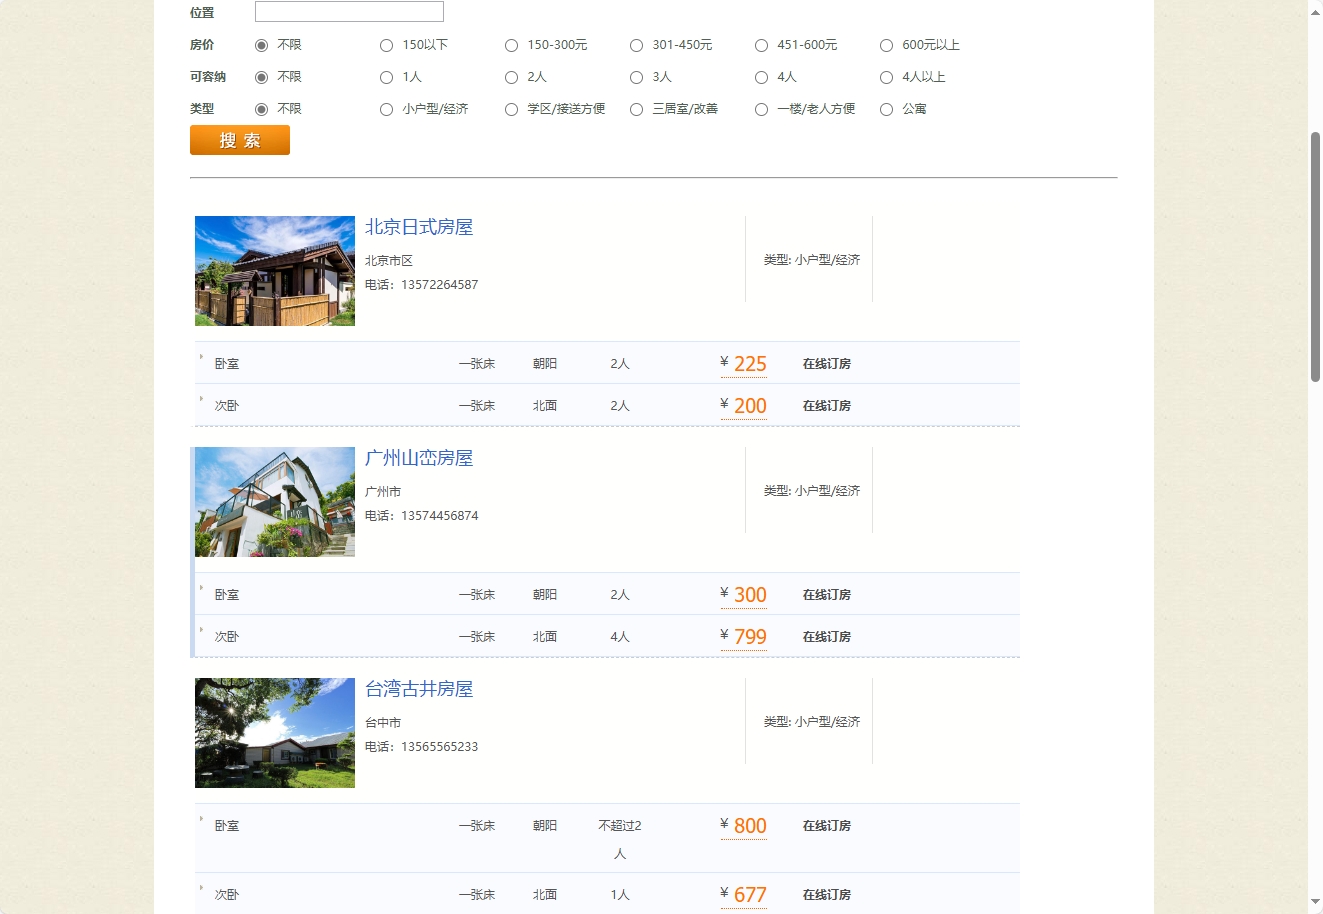Select the 150以下 price radio button
Screen dimensions: 1323x914
coord(386,45)
